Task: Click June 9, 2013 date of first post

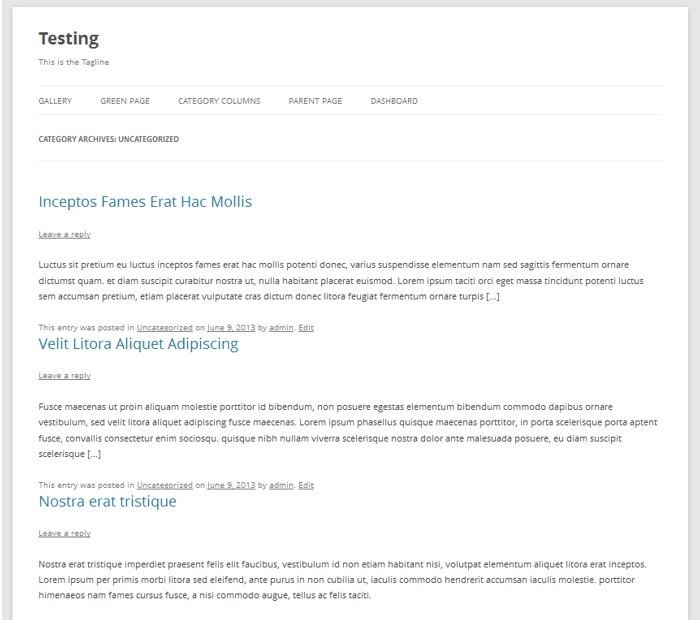Action: point(231,328)
